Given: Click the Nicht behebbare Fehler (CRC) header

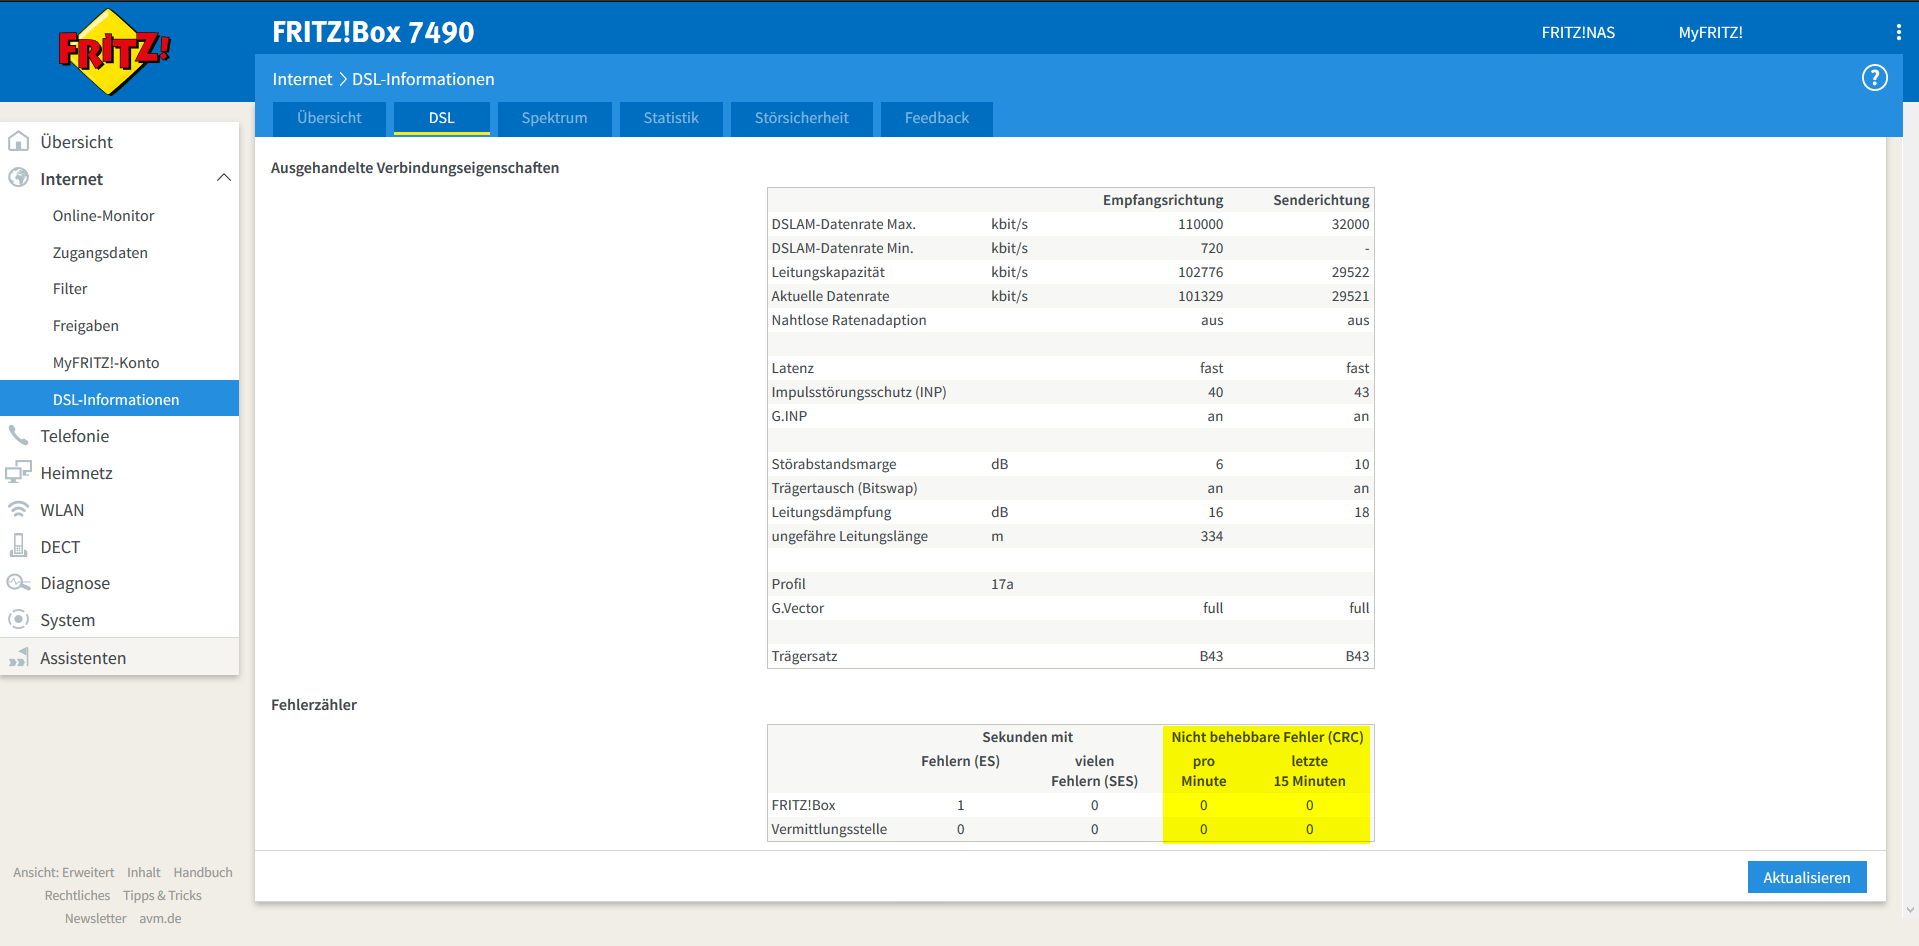Looking at the screenshot, I should coord(1267,737).
